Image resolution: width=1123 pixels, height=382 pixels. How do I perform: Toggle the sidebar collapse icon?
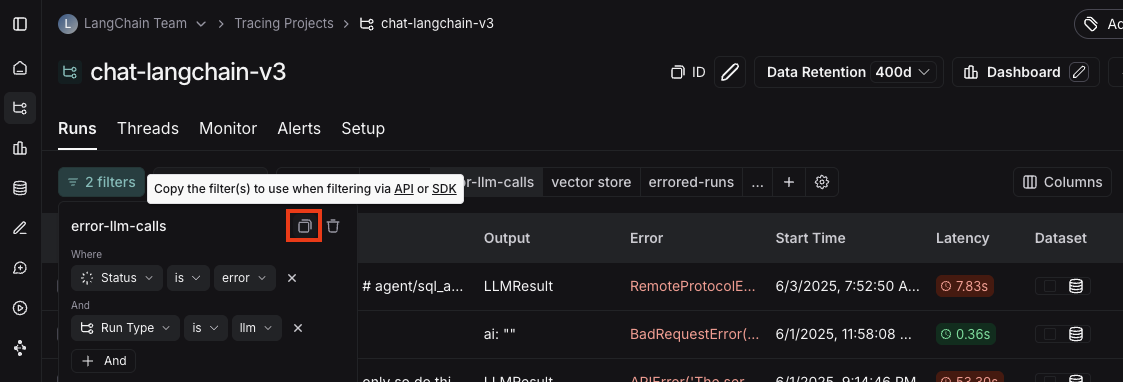pyautogui.click(x=20, y=24)
